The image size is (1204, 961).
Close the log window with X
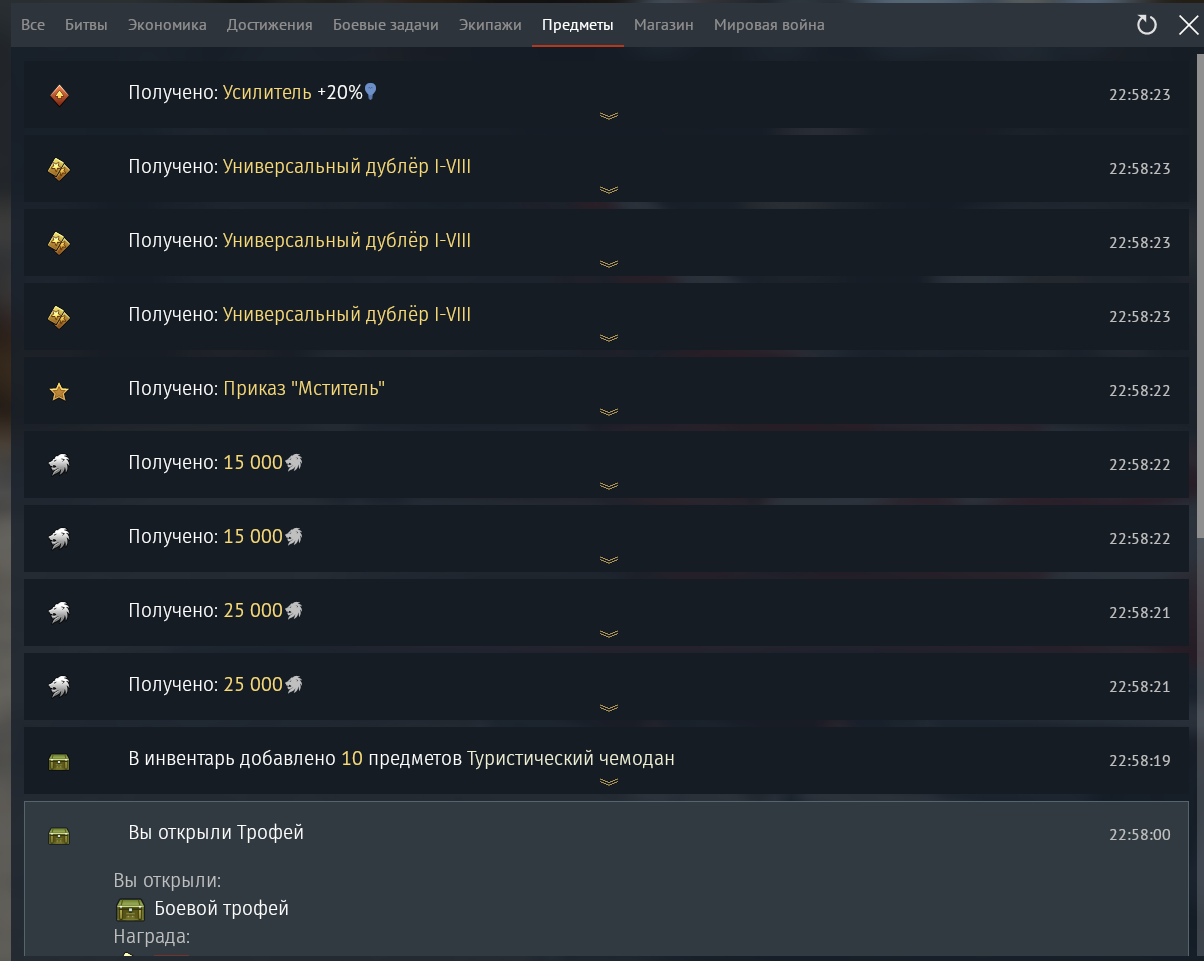(1188, 25)
